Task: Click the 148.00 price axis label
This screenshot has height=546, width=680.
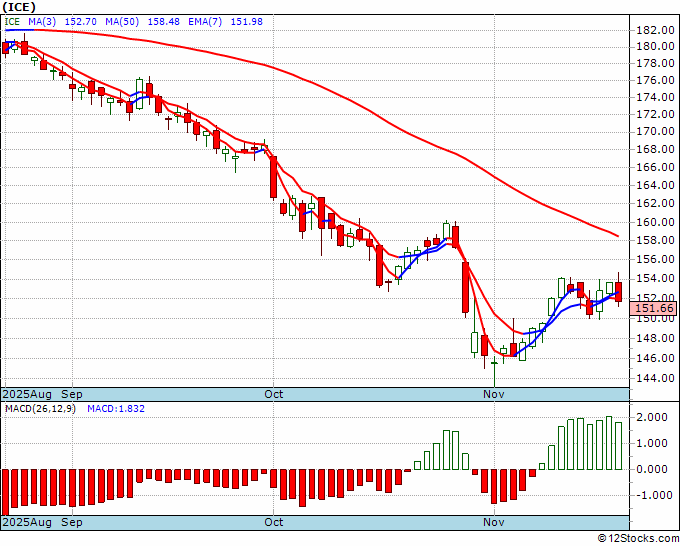Action: (x=655, y=338)
